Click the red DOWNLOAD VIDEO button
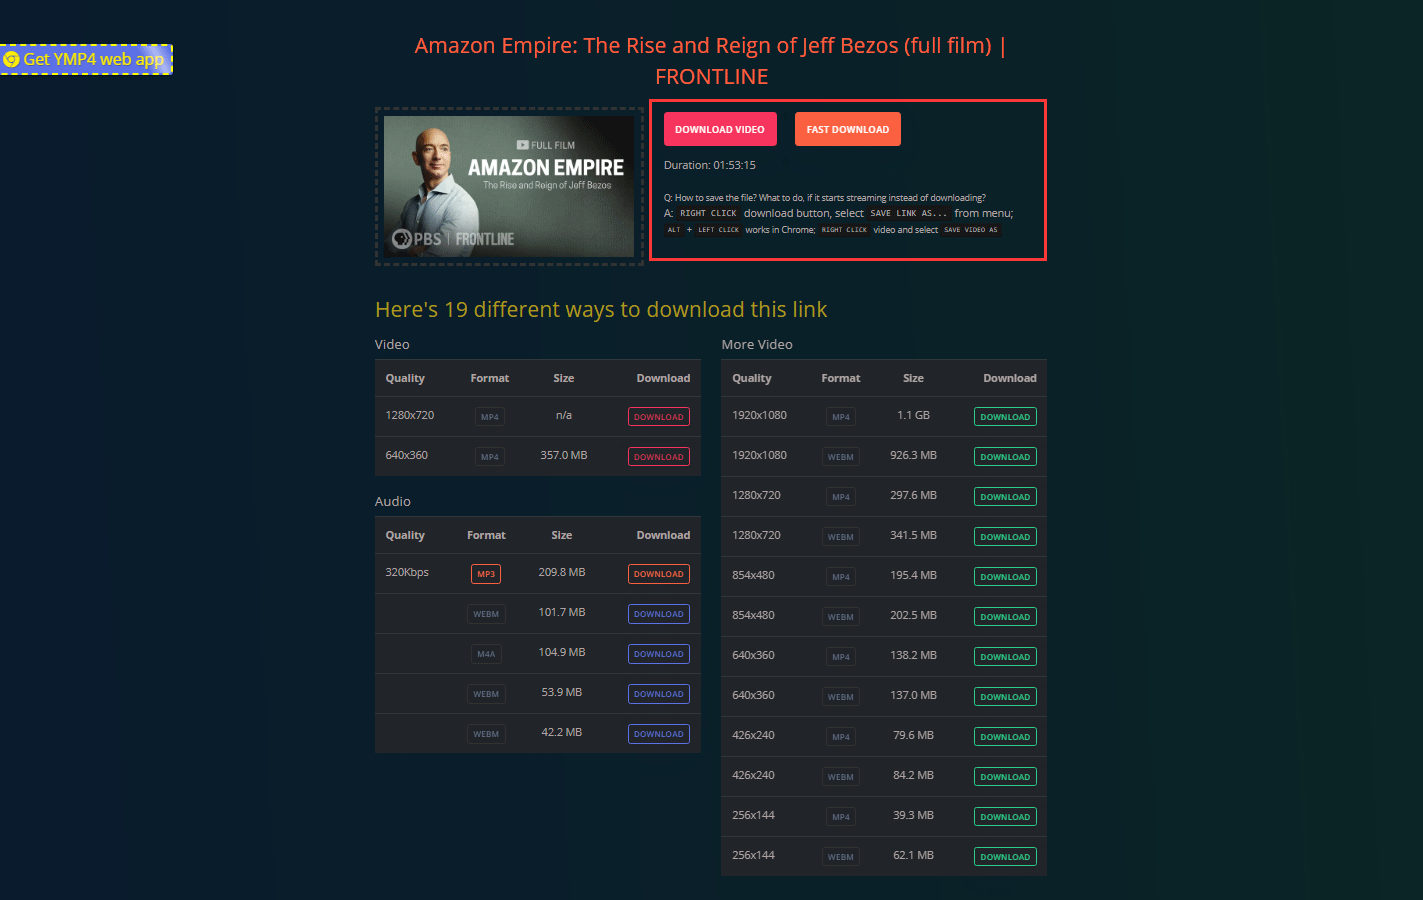 point(720,129)
